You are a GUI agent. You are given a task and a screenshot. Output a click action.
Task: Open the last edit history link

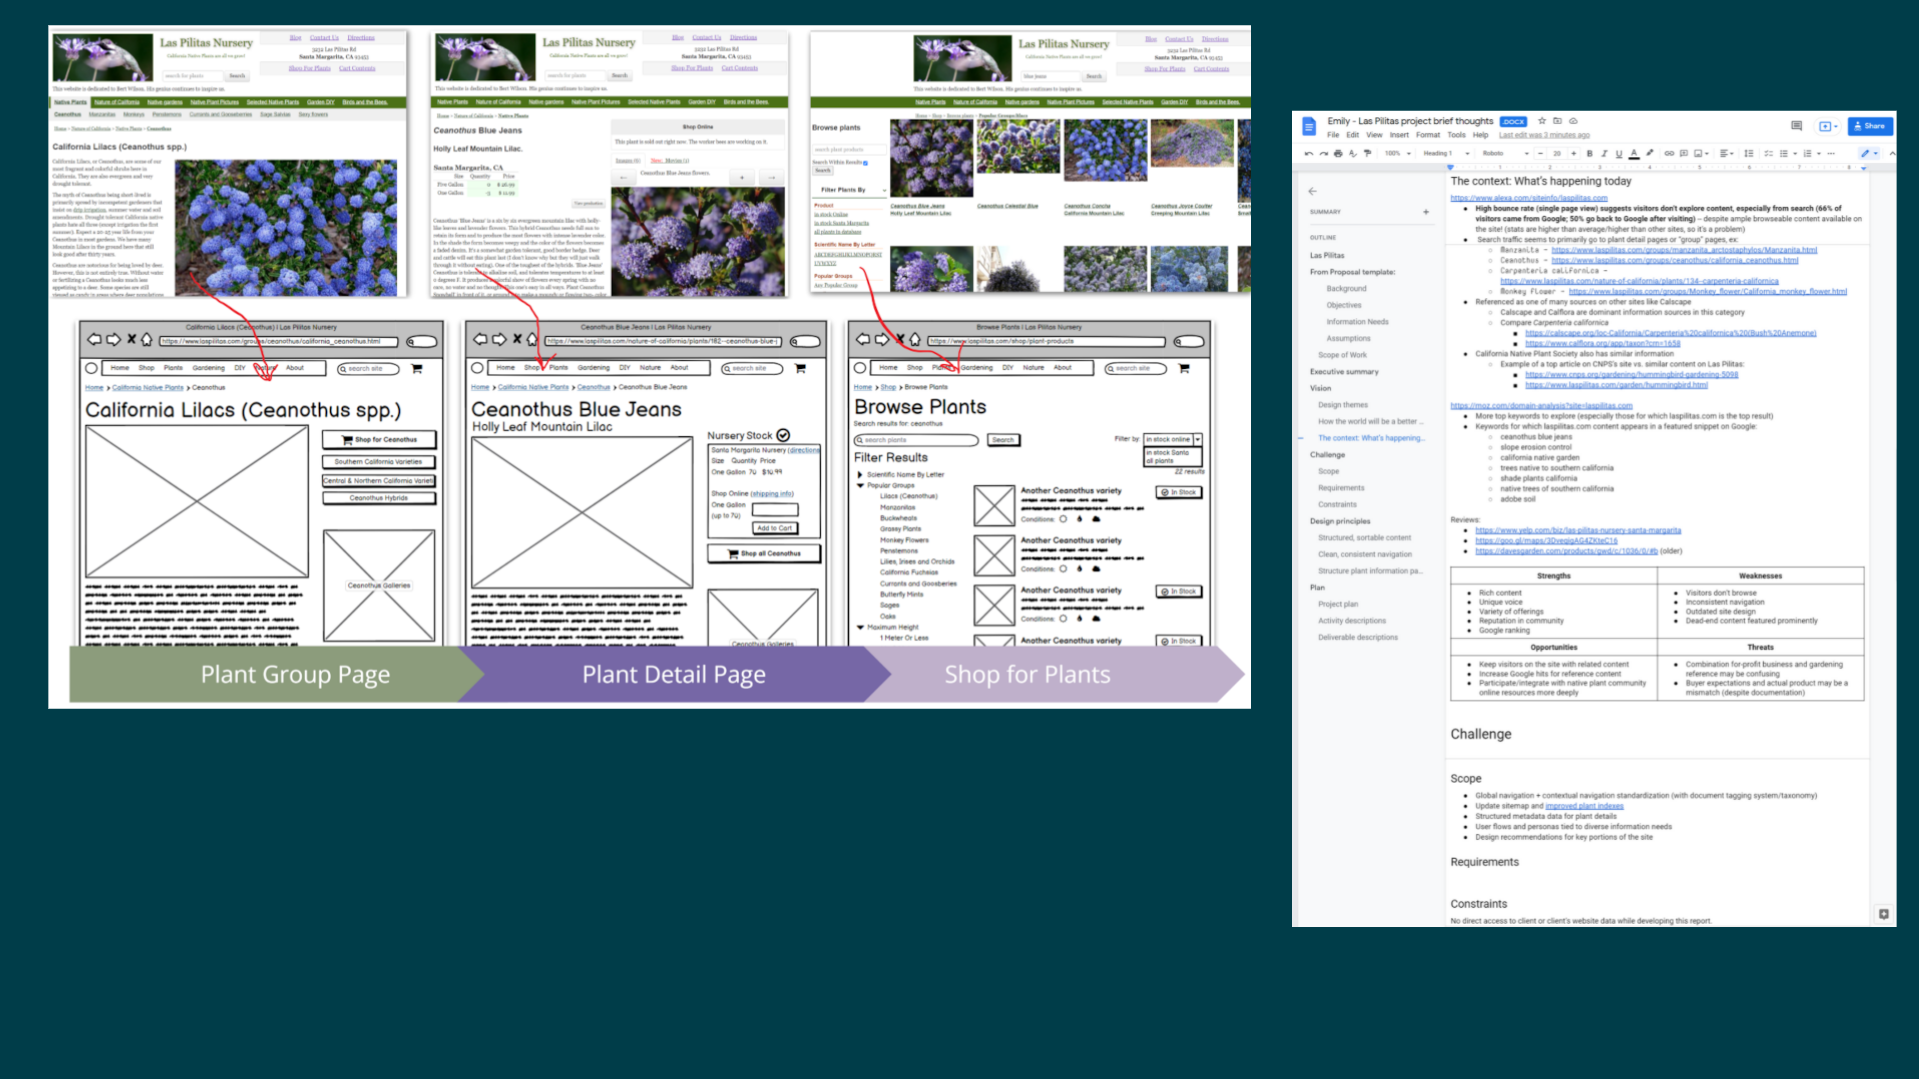coord(1544,135)
